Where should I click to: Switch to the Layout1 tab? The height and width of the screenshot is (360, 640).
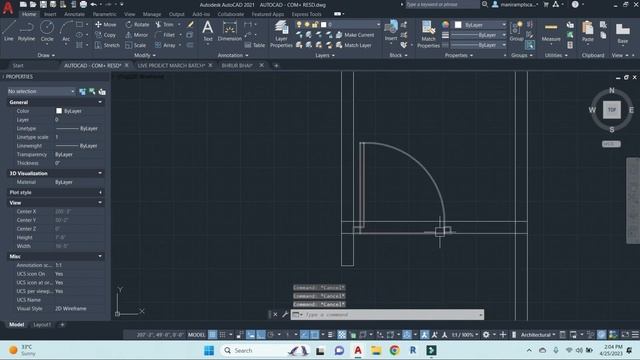click(x=42, y=324)
